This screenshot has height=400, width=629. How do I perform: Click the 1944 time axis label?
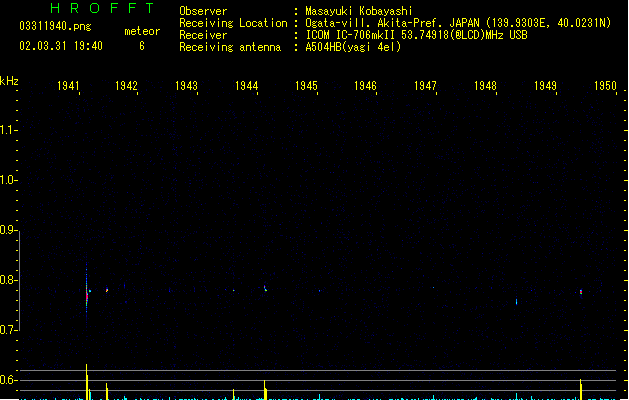246,86
